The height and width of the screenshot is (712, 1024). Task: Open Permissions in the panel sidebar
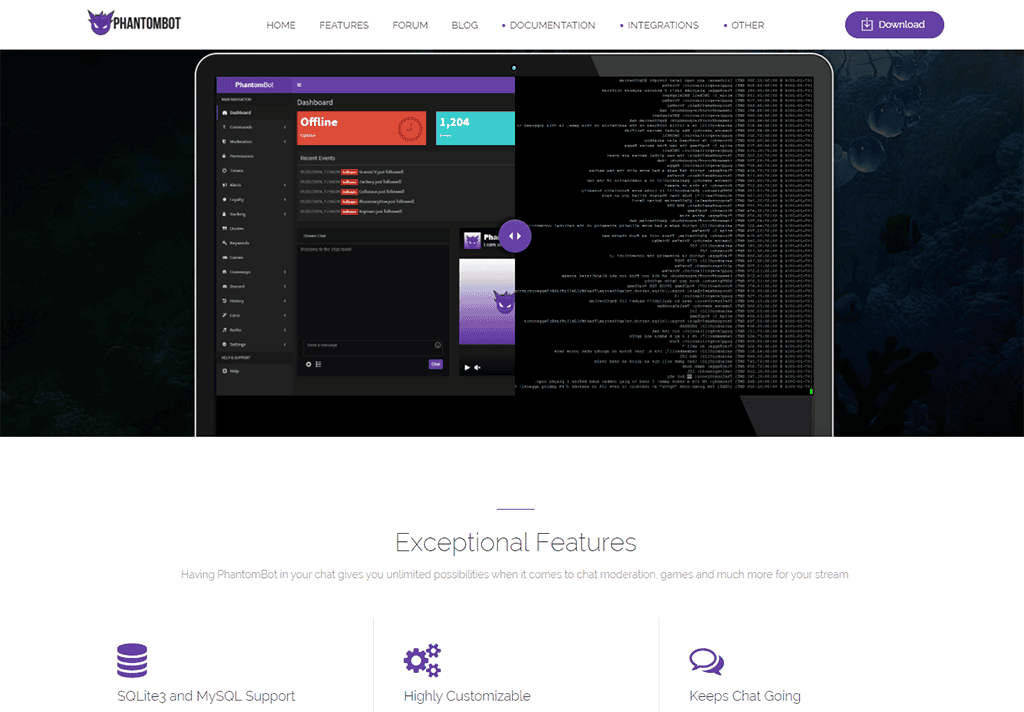coord(254,156)
